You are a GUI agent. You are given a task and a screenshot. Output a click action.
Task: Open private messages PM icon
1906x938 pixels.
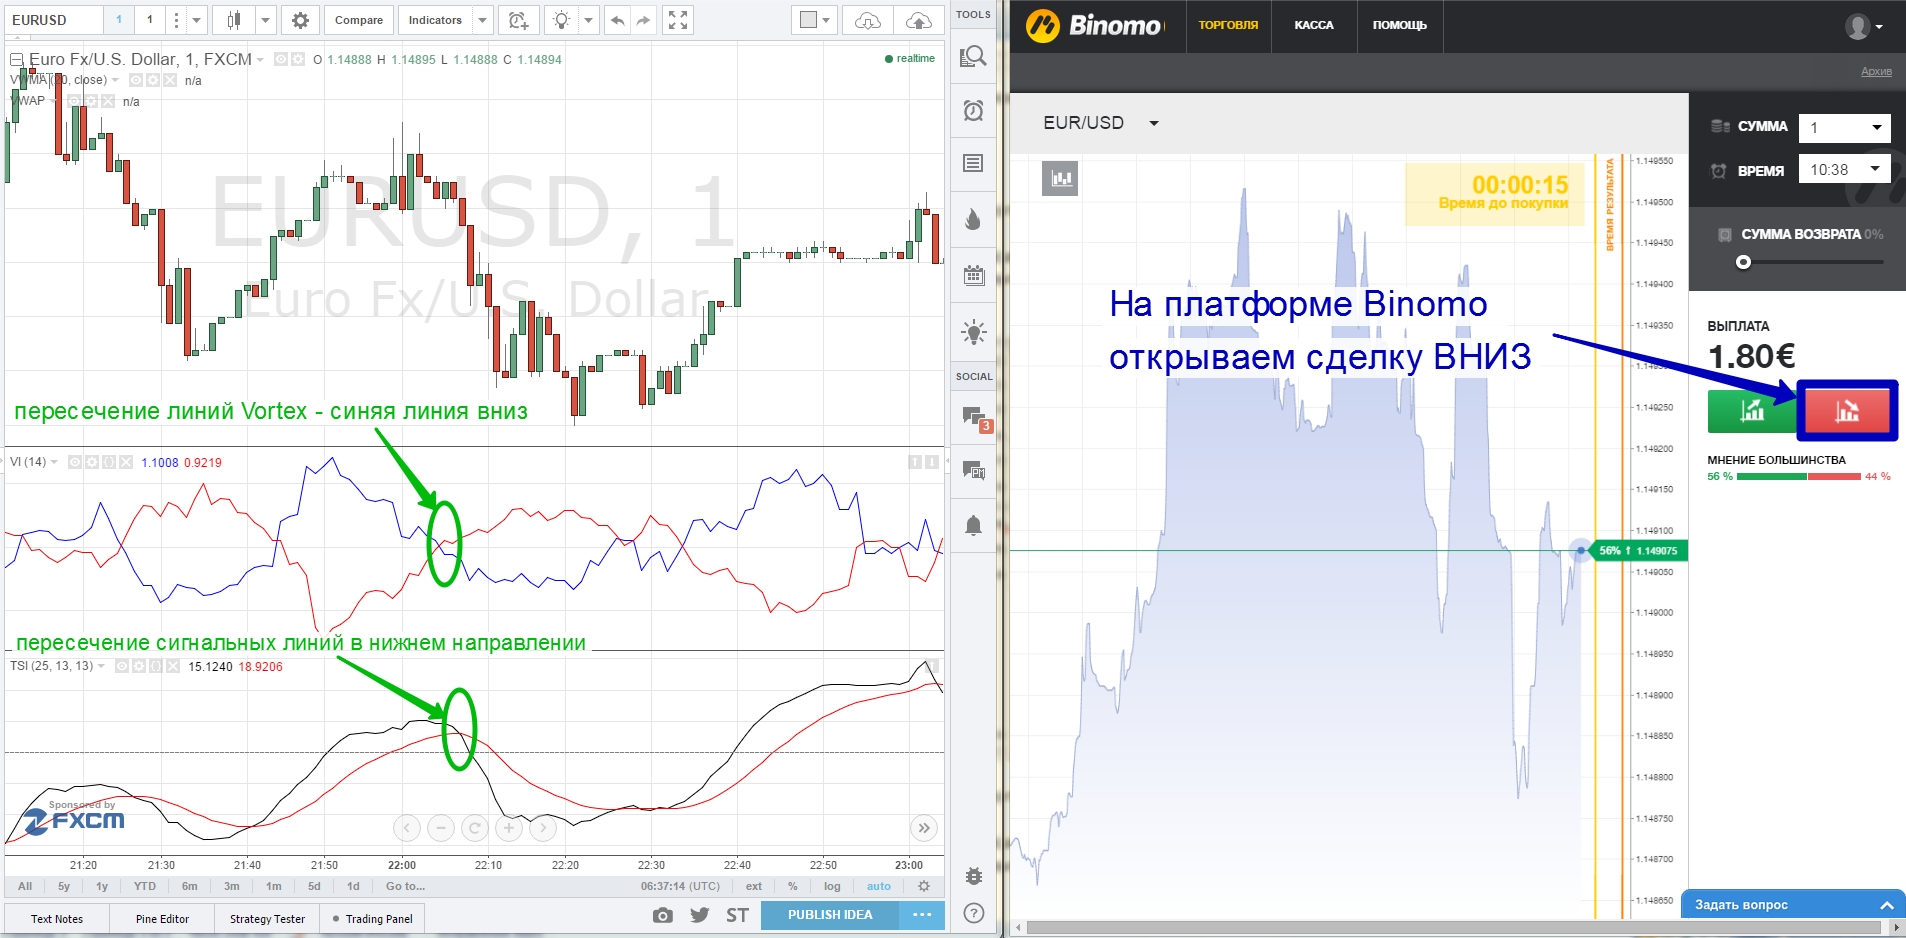pyautogui.click(x=973, y=470)
